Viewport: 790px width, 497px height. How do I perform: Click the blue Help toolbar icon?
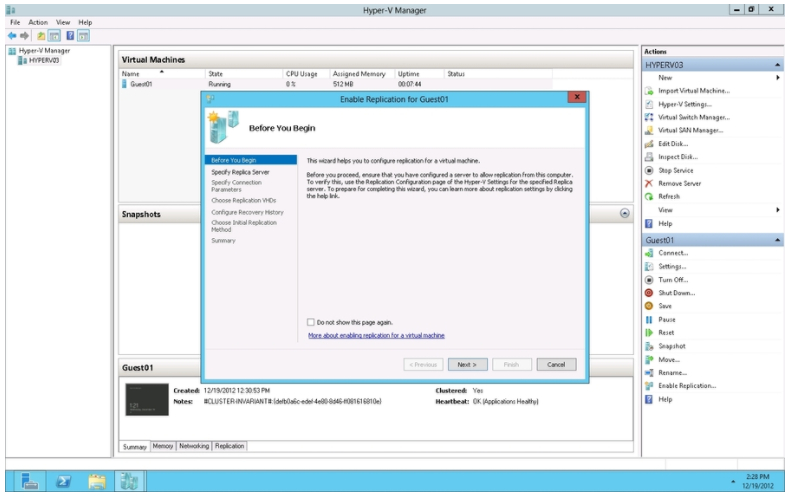pyautogui.click(x=70, y=36)
